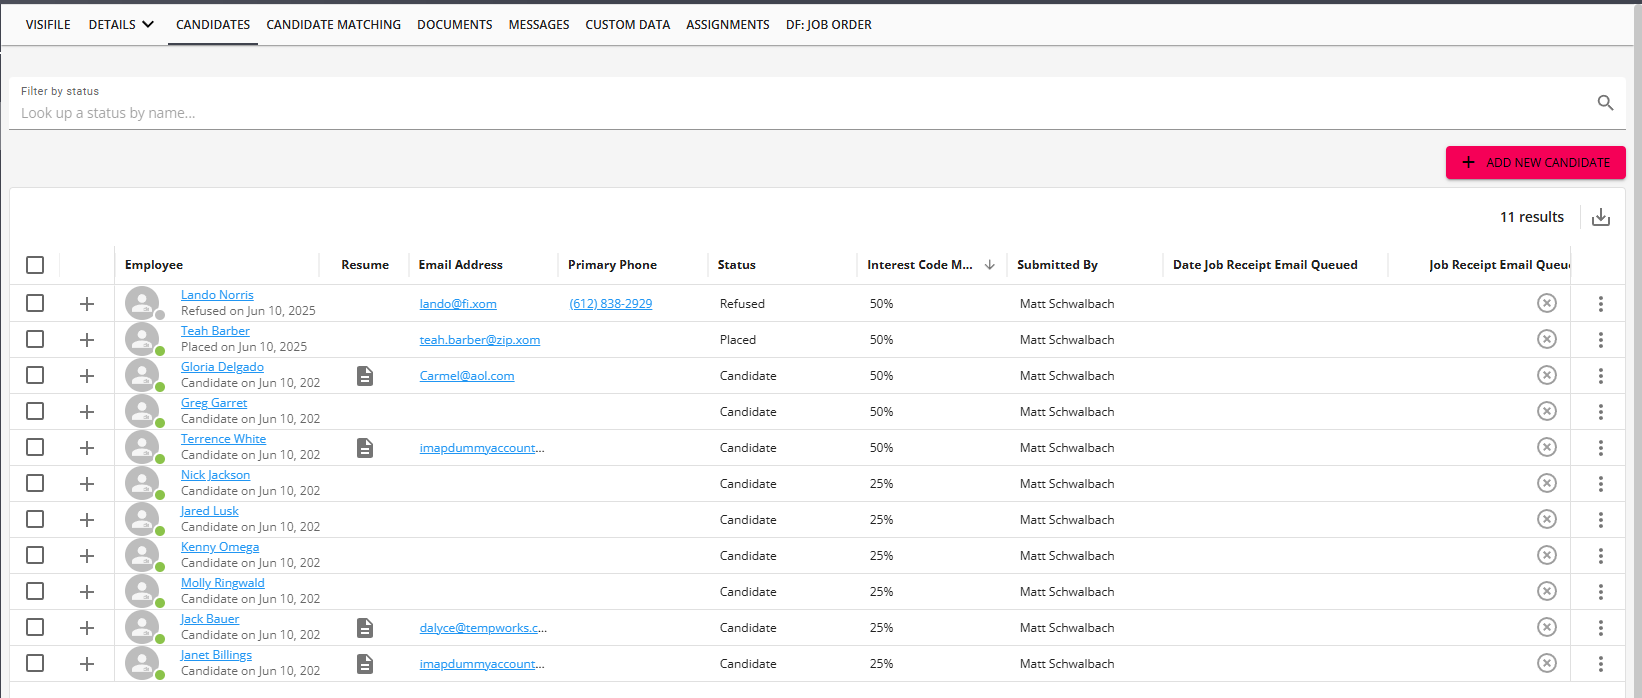Image resolution: width=1642 pixels, height=698 pixels.
Task: Open the three-dot menu for Terrence White
Action: pos(1601,448)
